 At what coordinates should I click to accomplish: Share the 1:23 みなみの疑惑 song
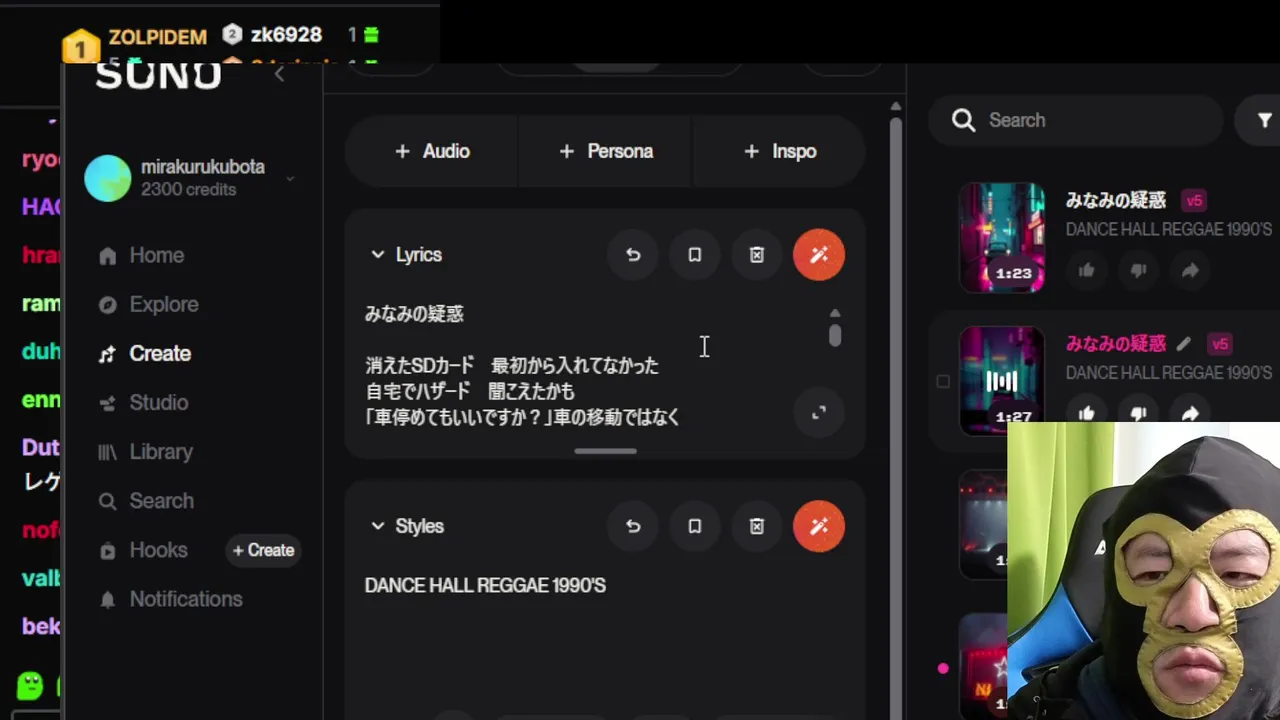[x=1190, y=270]
